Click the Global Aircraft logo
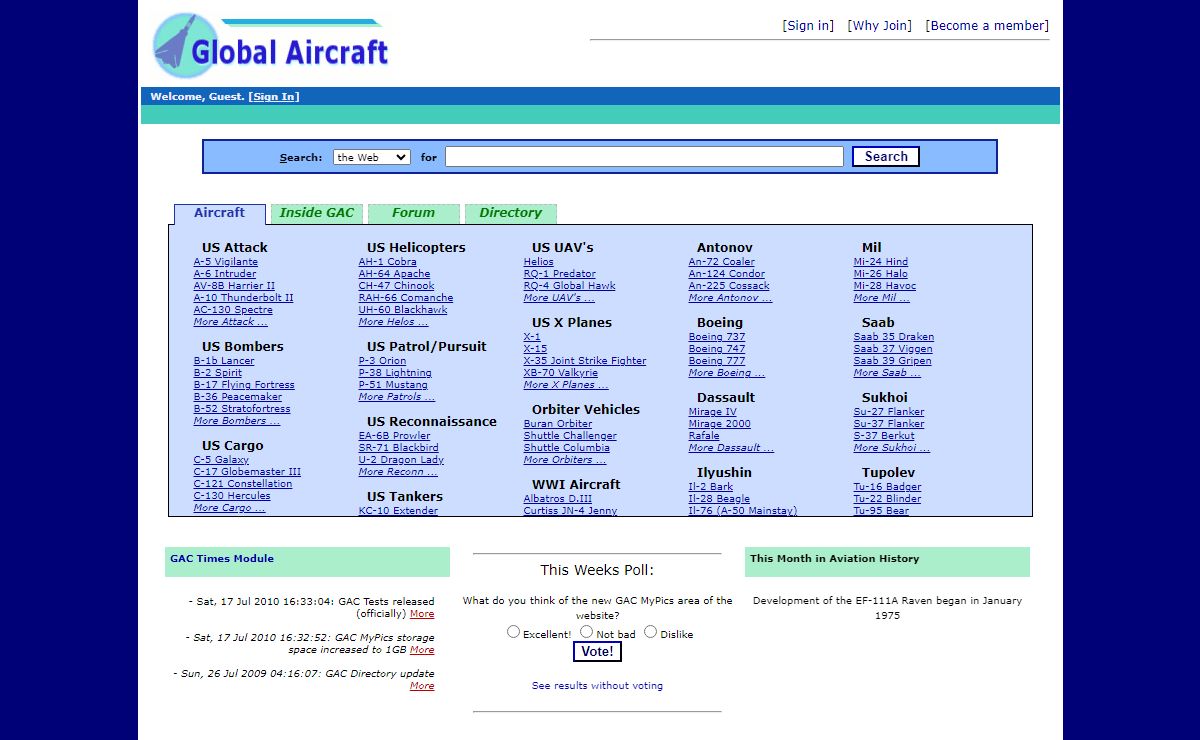This screenshot has width=1200, height=740. [271, 47]
